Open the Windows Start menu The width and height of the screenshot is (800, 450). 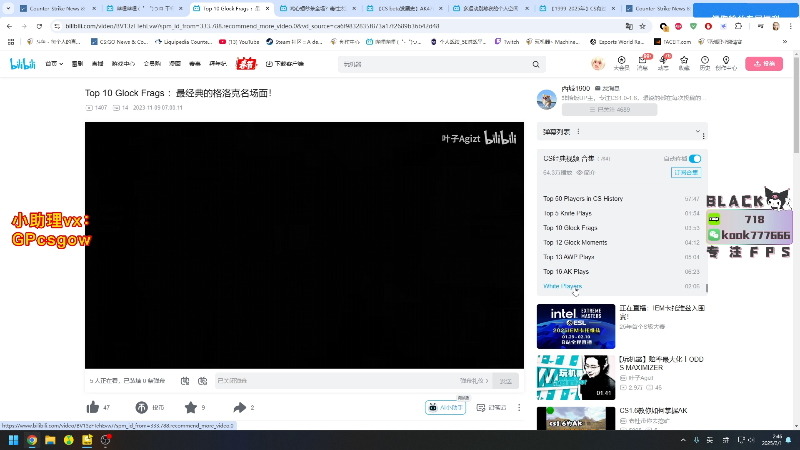click(13, 440)
